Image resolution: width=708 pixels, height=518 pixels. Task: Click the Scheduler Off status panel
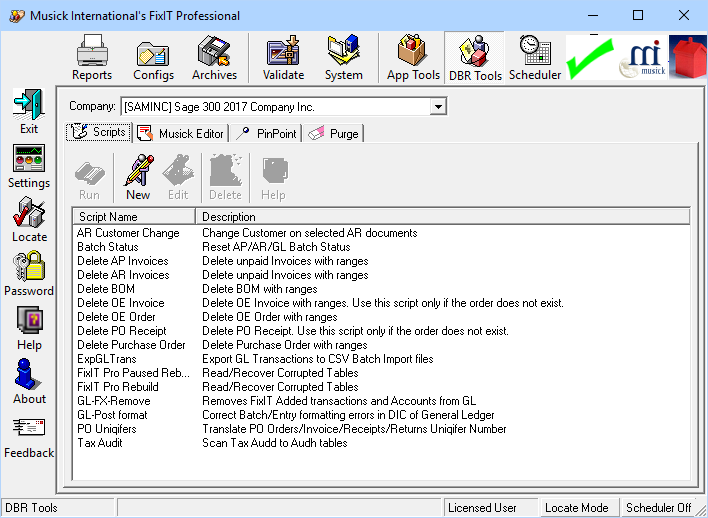click(660, 508)
